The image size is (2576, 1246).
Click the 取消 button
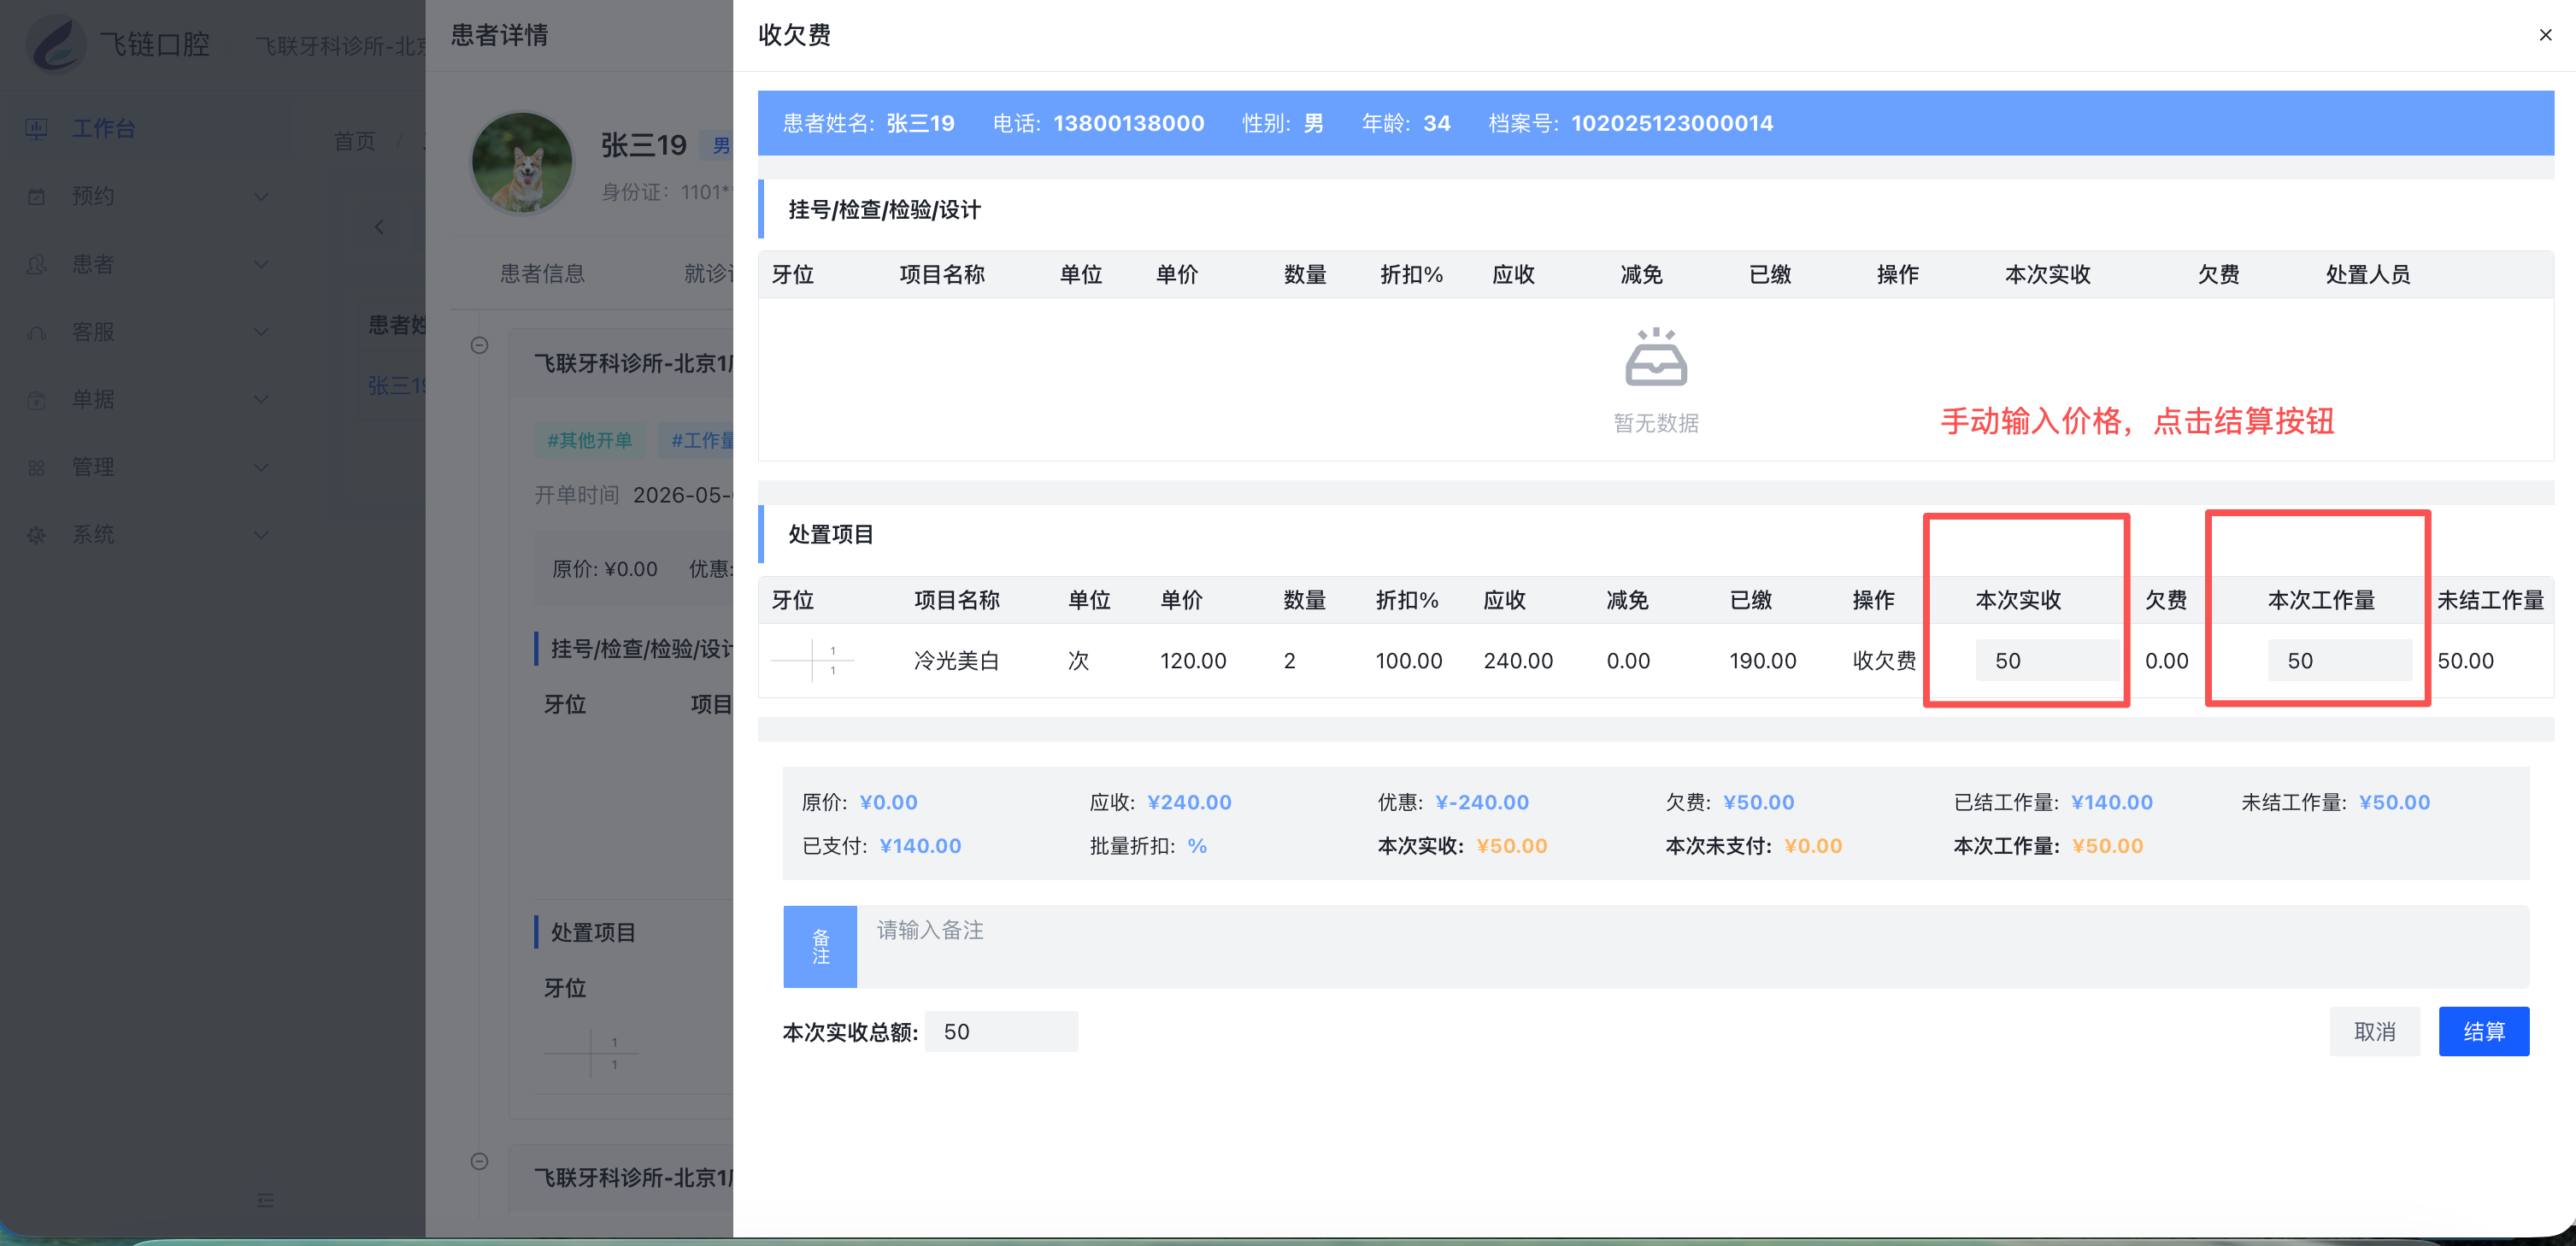tap(2374, 1031)
